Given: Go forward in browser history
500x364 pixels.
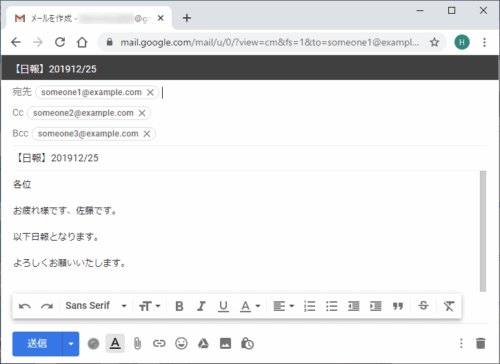Looking at the screenshot, I should (x=38, y=42).
